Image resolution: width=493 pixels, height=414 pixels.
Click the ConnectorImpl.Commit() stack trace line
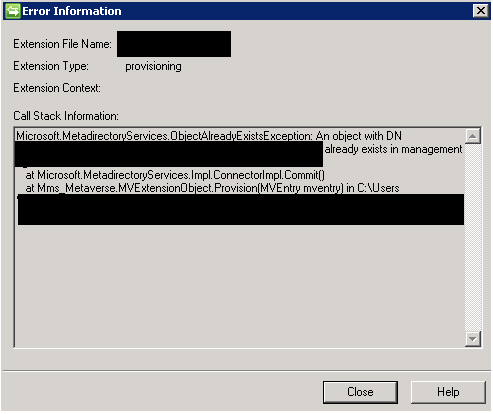tap(175, 175)
